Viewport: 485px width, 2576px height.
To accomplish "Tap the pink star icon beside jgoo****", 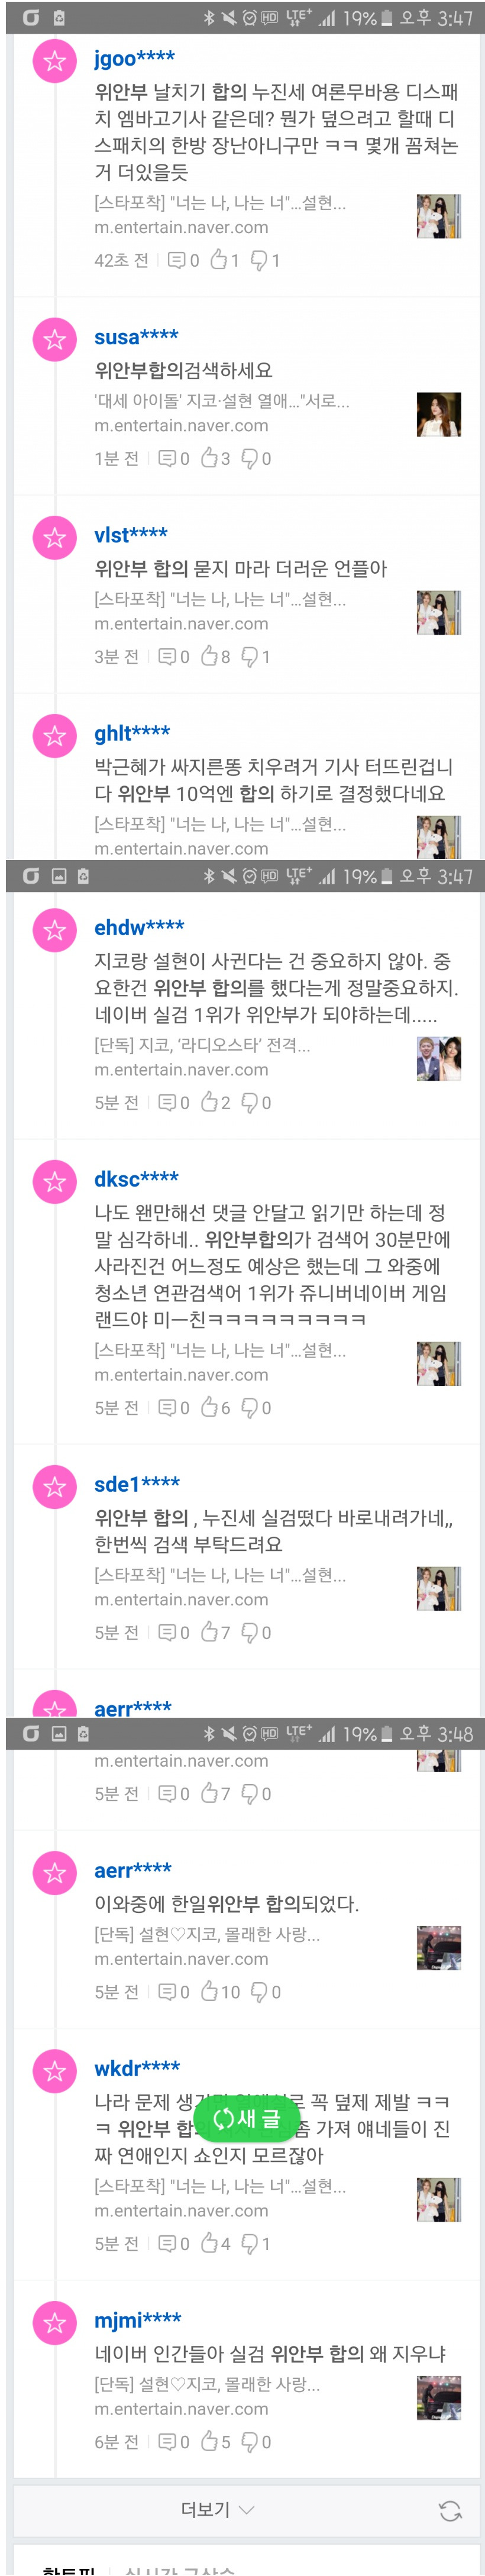I will point(54,61).
